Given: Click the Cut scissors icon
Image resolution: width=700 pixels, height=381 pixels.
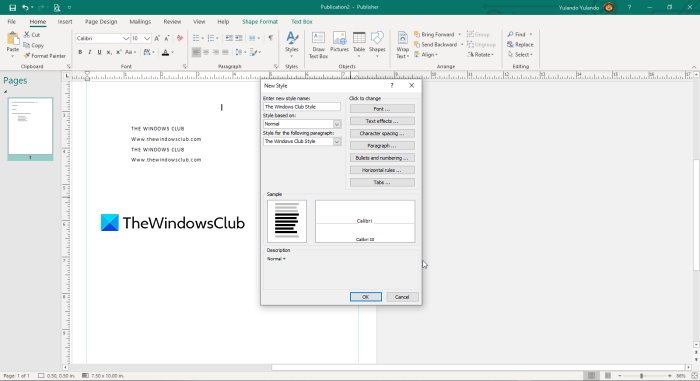Looking at the screenshot, I should [x=27, y=34].
